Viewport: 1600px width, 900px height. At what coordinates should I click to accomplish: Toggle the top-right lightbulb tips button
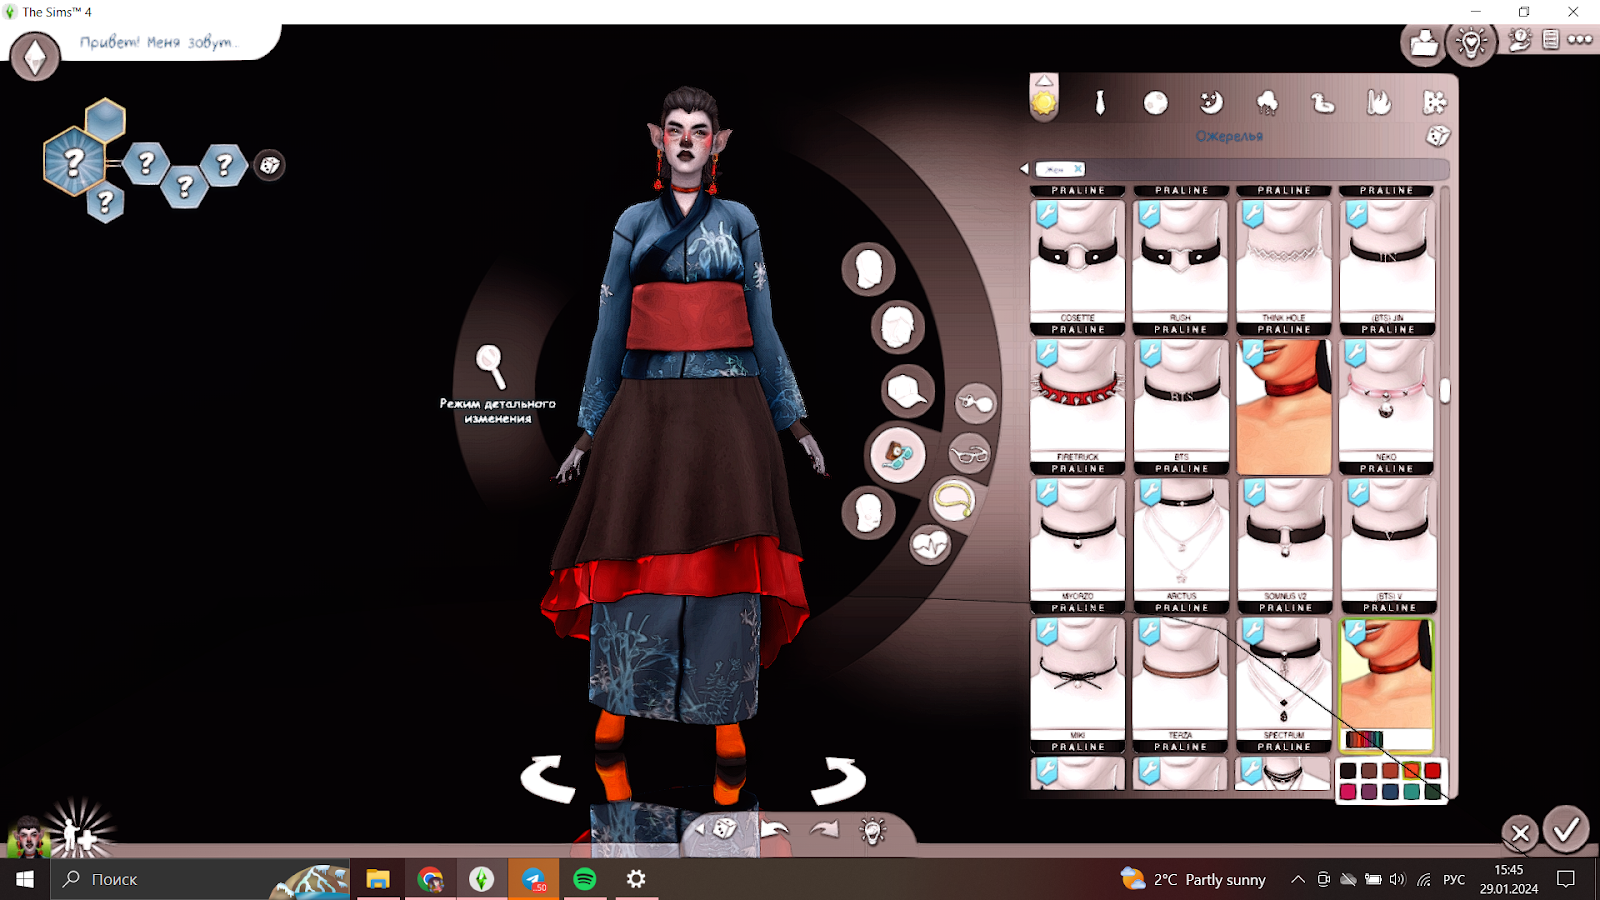point(1472,43)
